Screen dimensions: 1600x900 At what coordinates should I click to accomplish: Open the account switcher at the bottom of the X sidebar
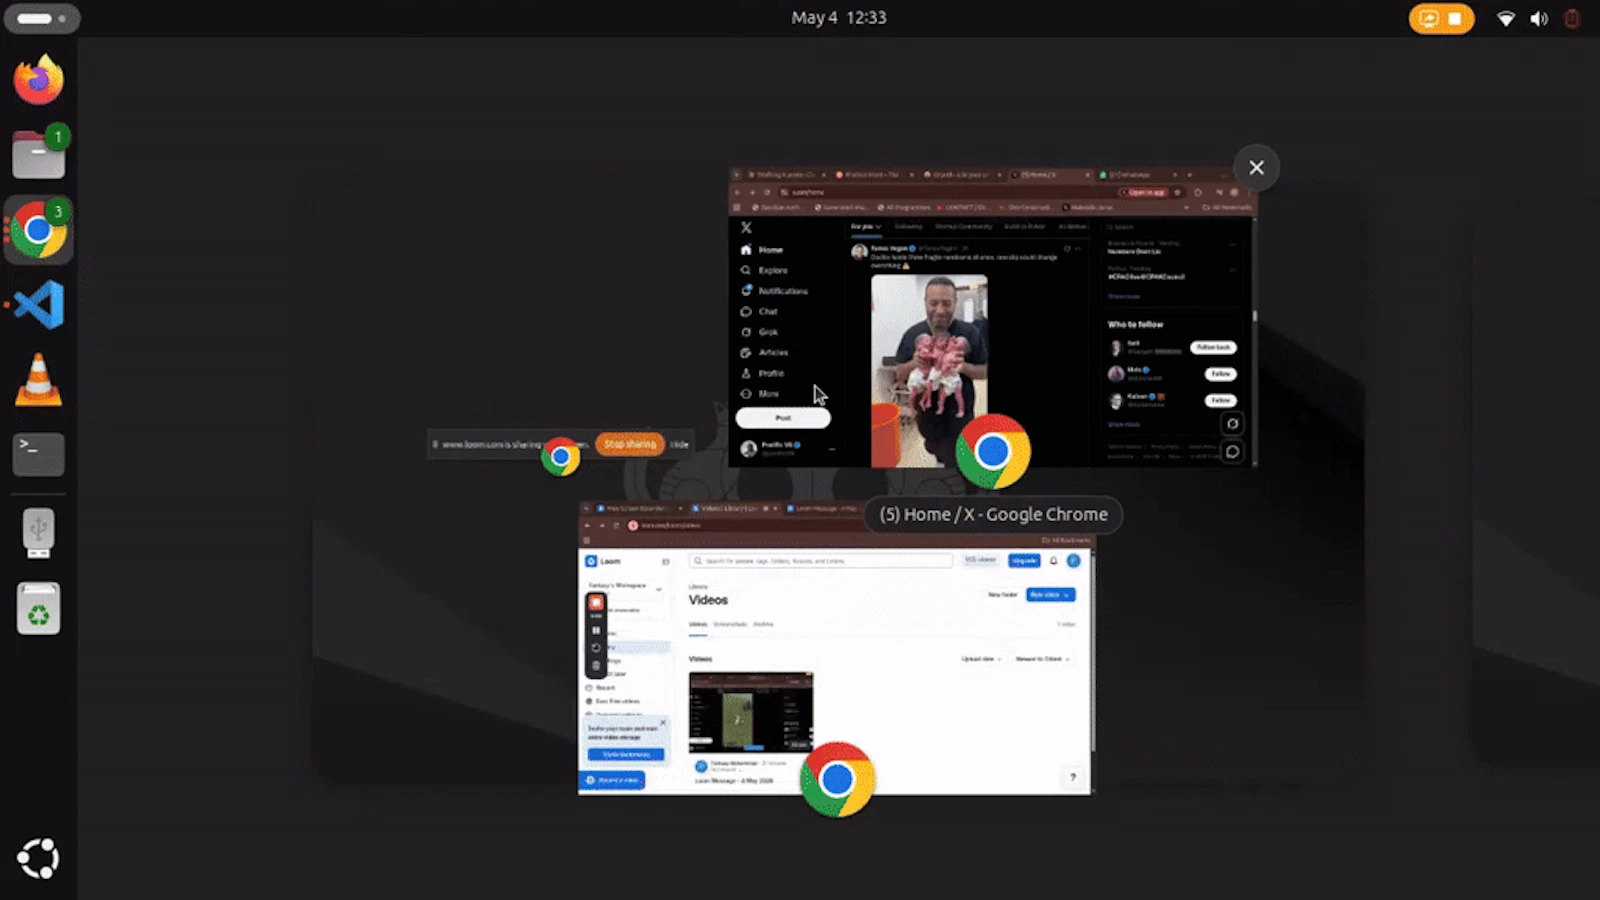(787, 449)
